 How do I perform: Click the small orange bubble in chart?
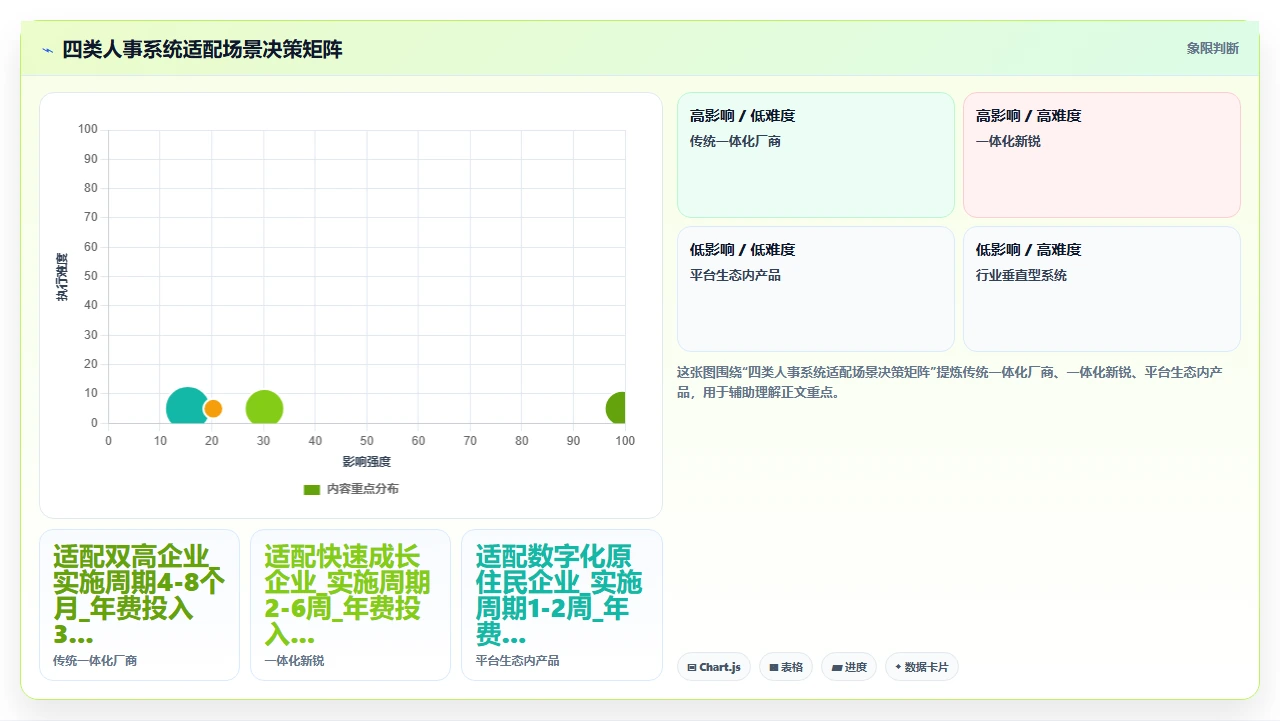tap(212, 408)
